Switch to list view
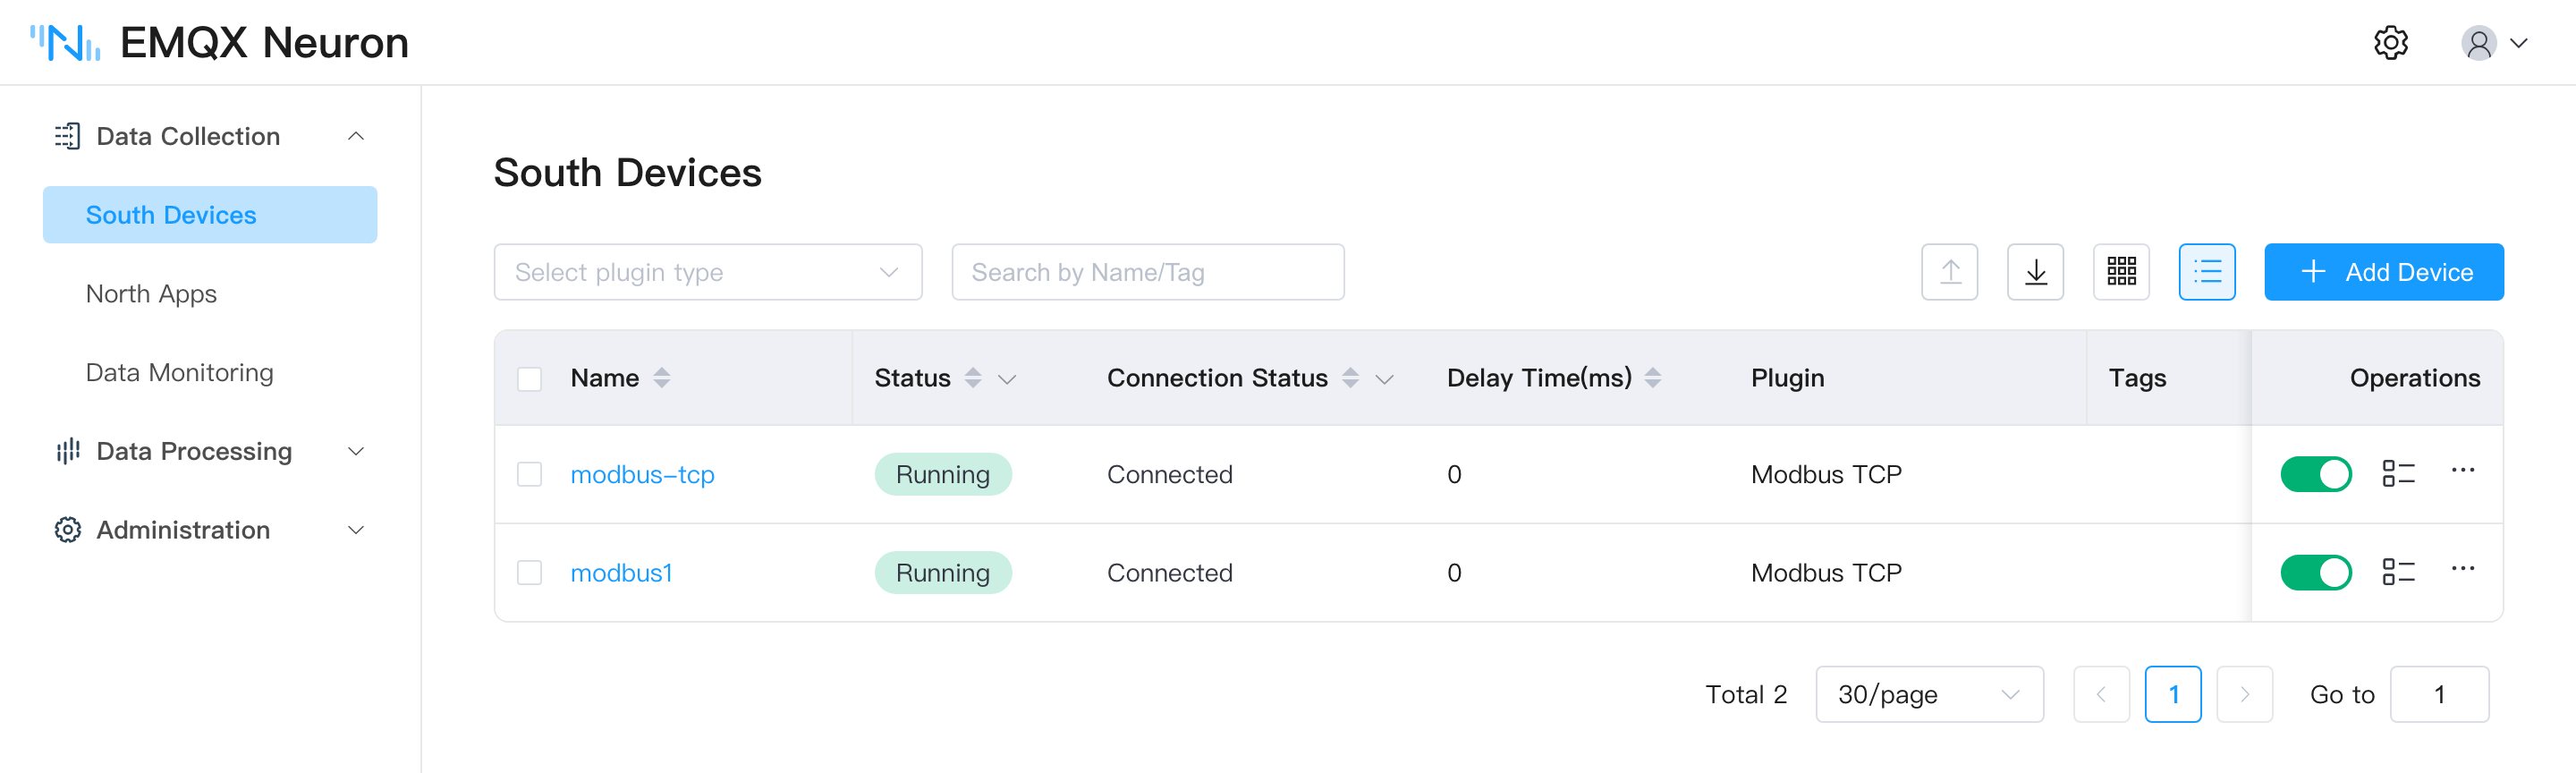2576x773 pixels. coord(2207,272)
